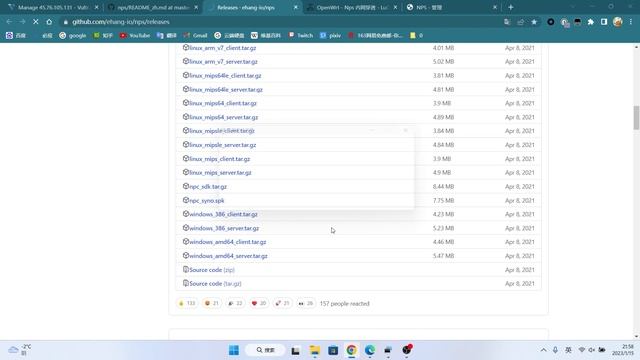This screenshot has width=640, height=360.
Task: Open the Twitch bookmark
Action: point(301,36)
